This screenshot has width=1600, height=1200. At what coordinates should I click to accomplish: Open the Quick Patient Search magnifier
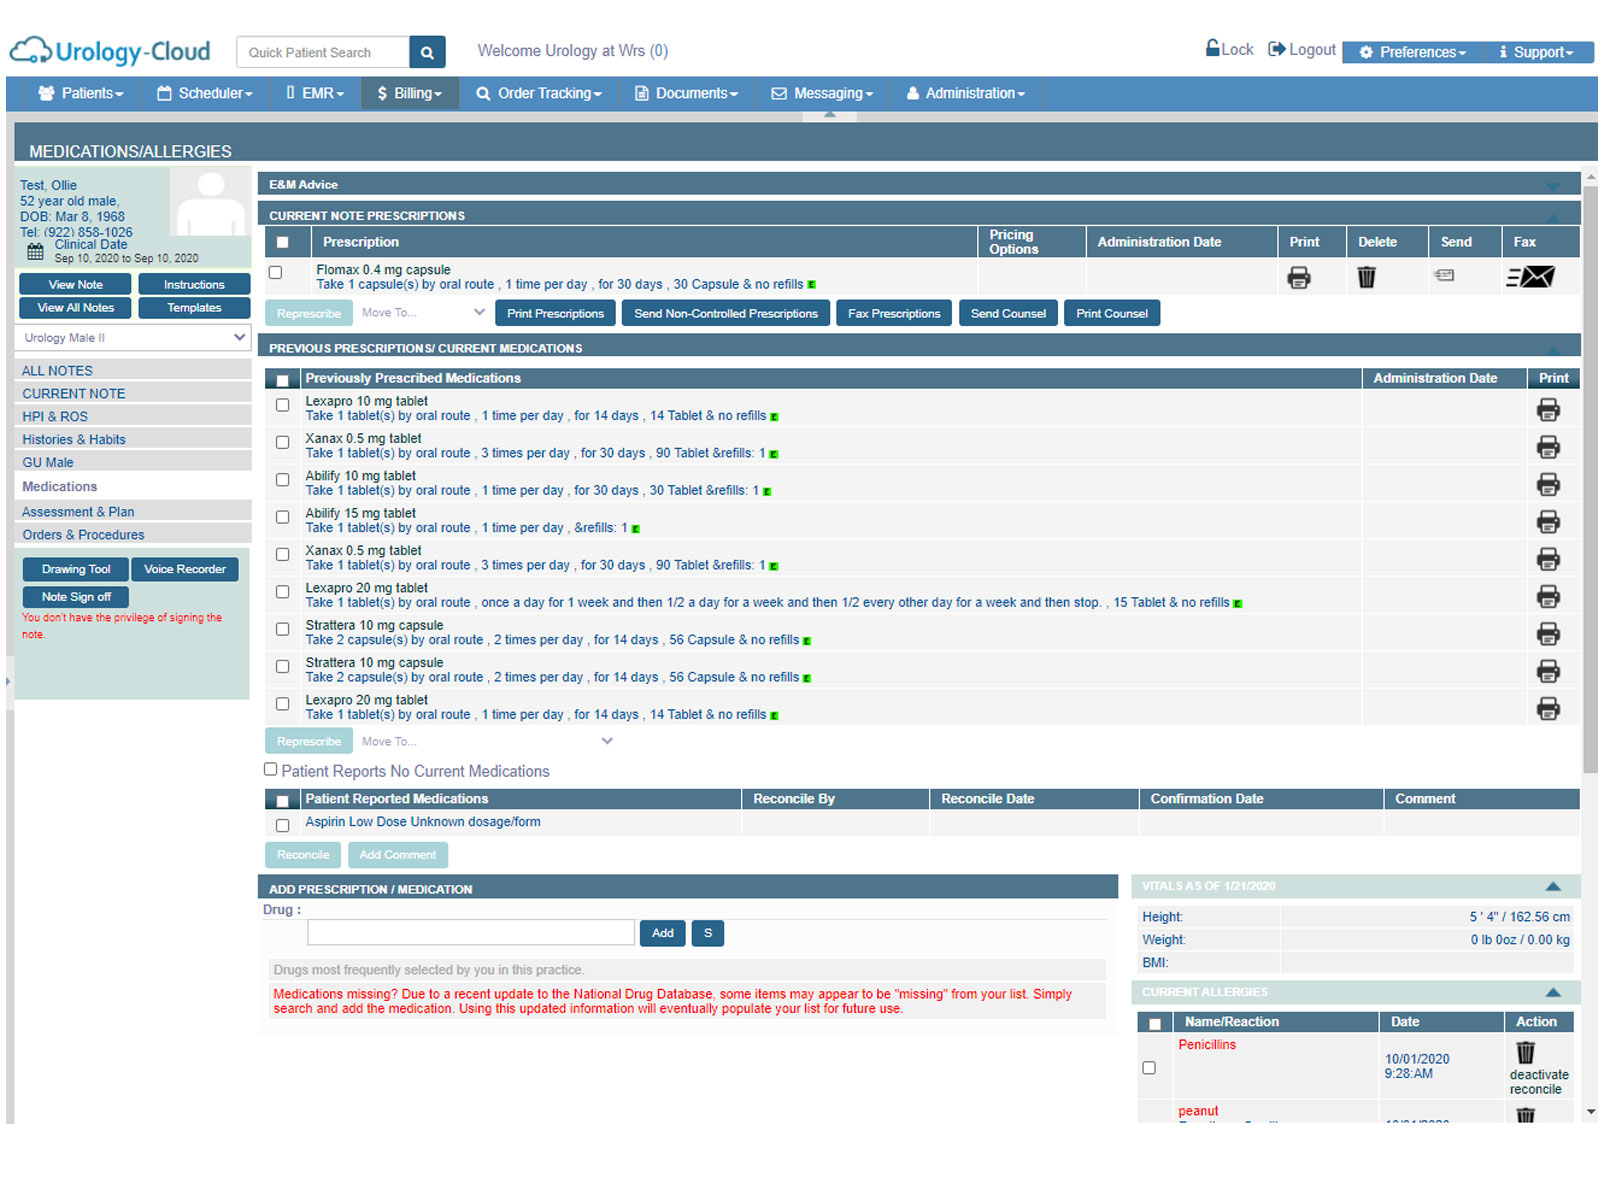(427, 51)
